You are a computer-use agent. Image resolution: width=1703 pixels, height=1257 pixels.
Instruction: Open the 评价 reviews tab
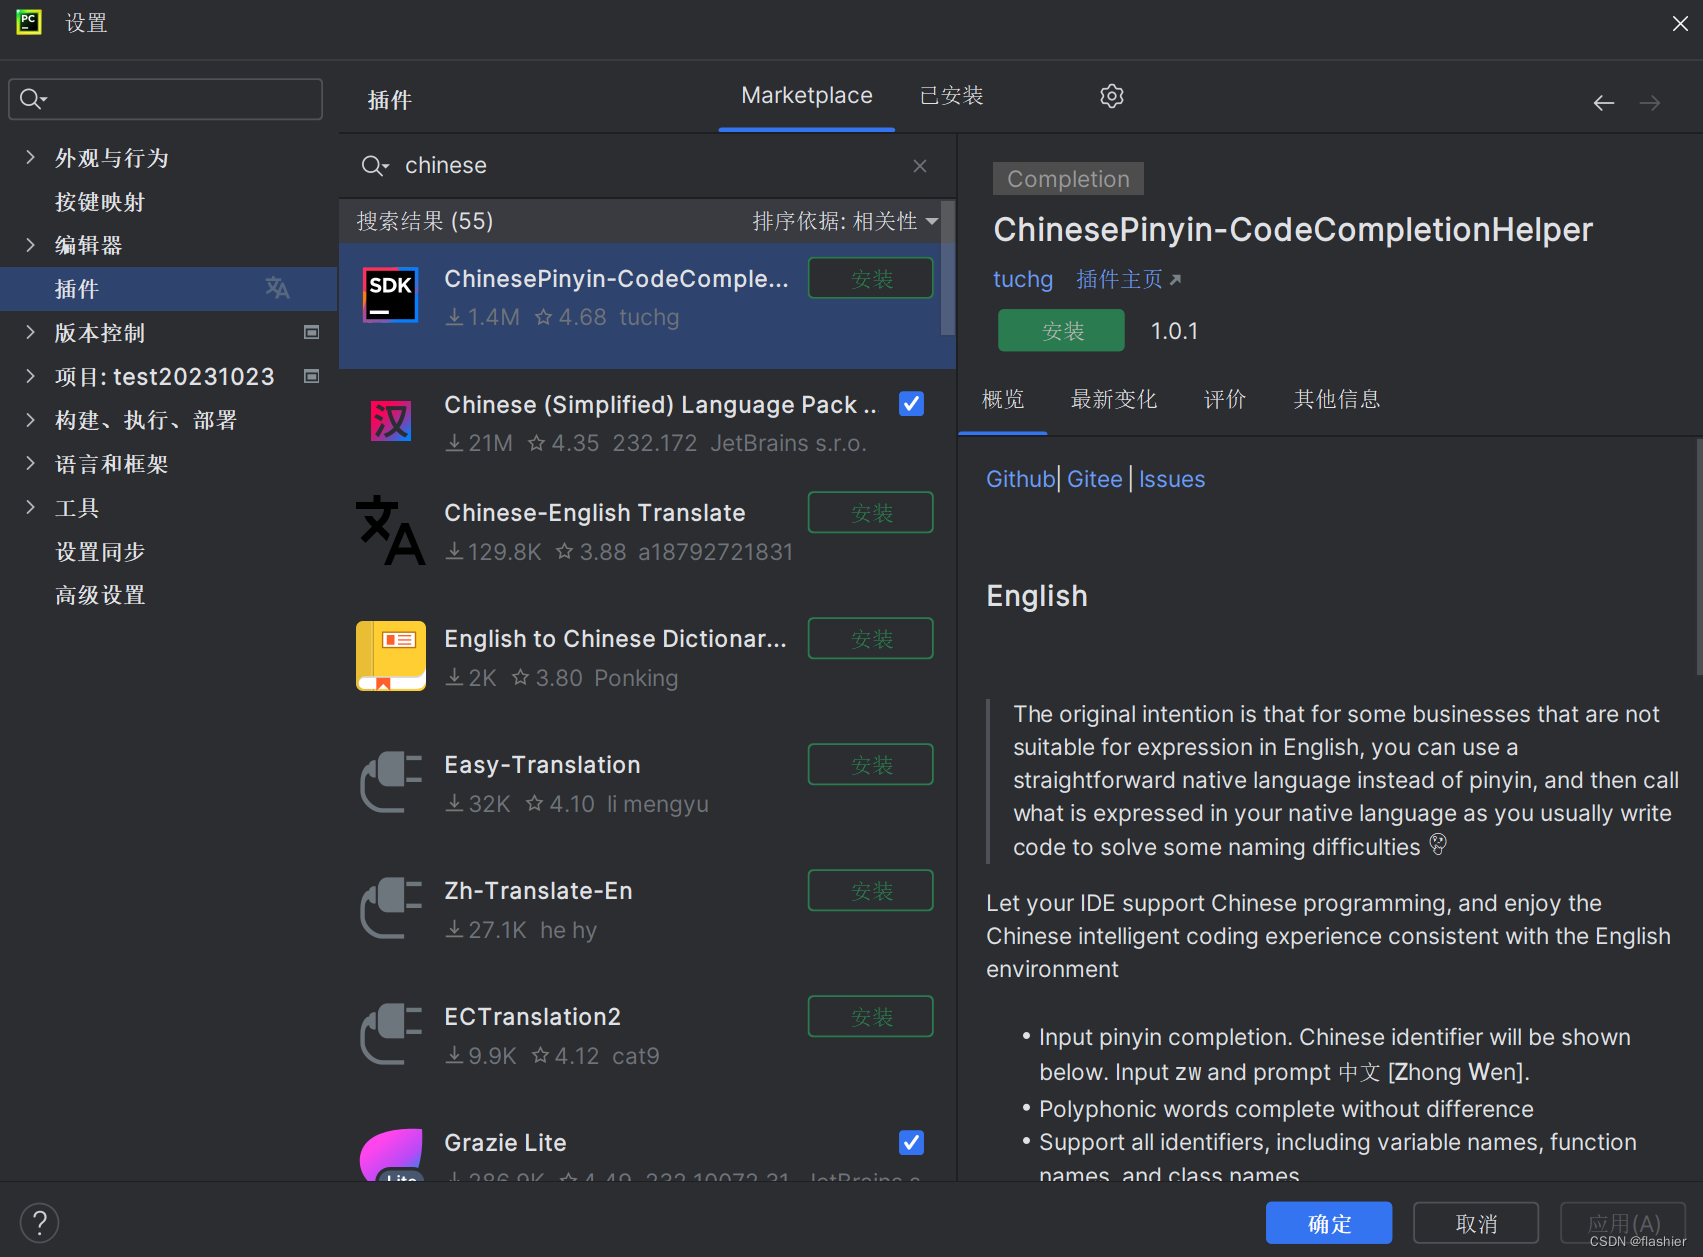click(x=1225, y=400)
